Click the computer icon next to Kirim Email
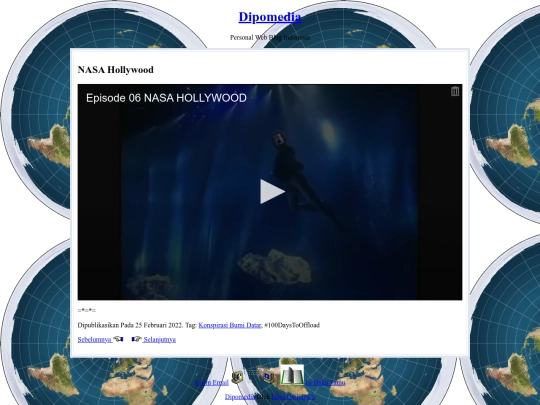540x405 pixels. pos(237,377)
